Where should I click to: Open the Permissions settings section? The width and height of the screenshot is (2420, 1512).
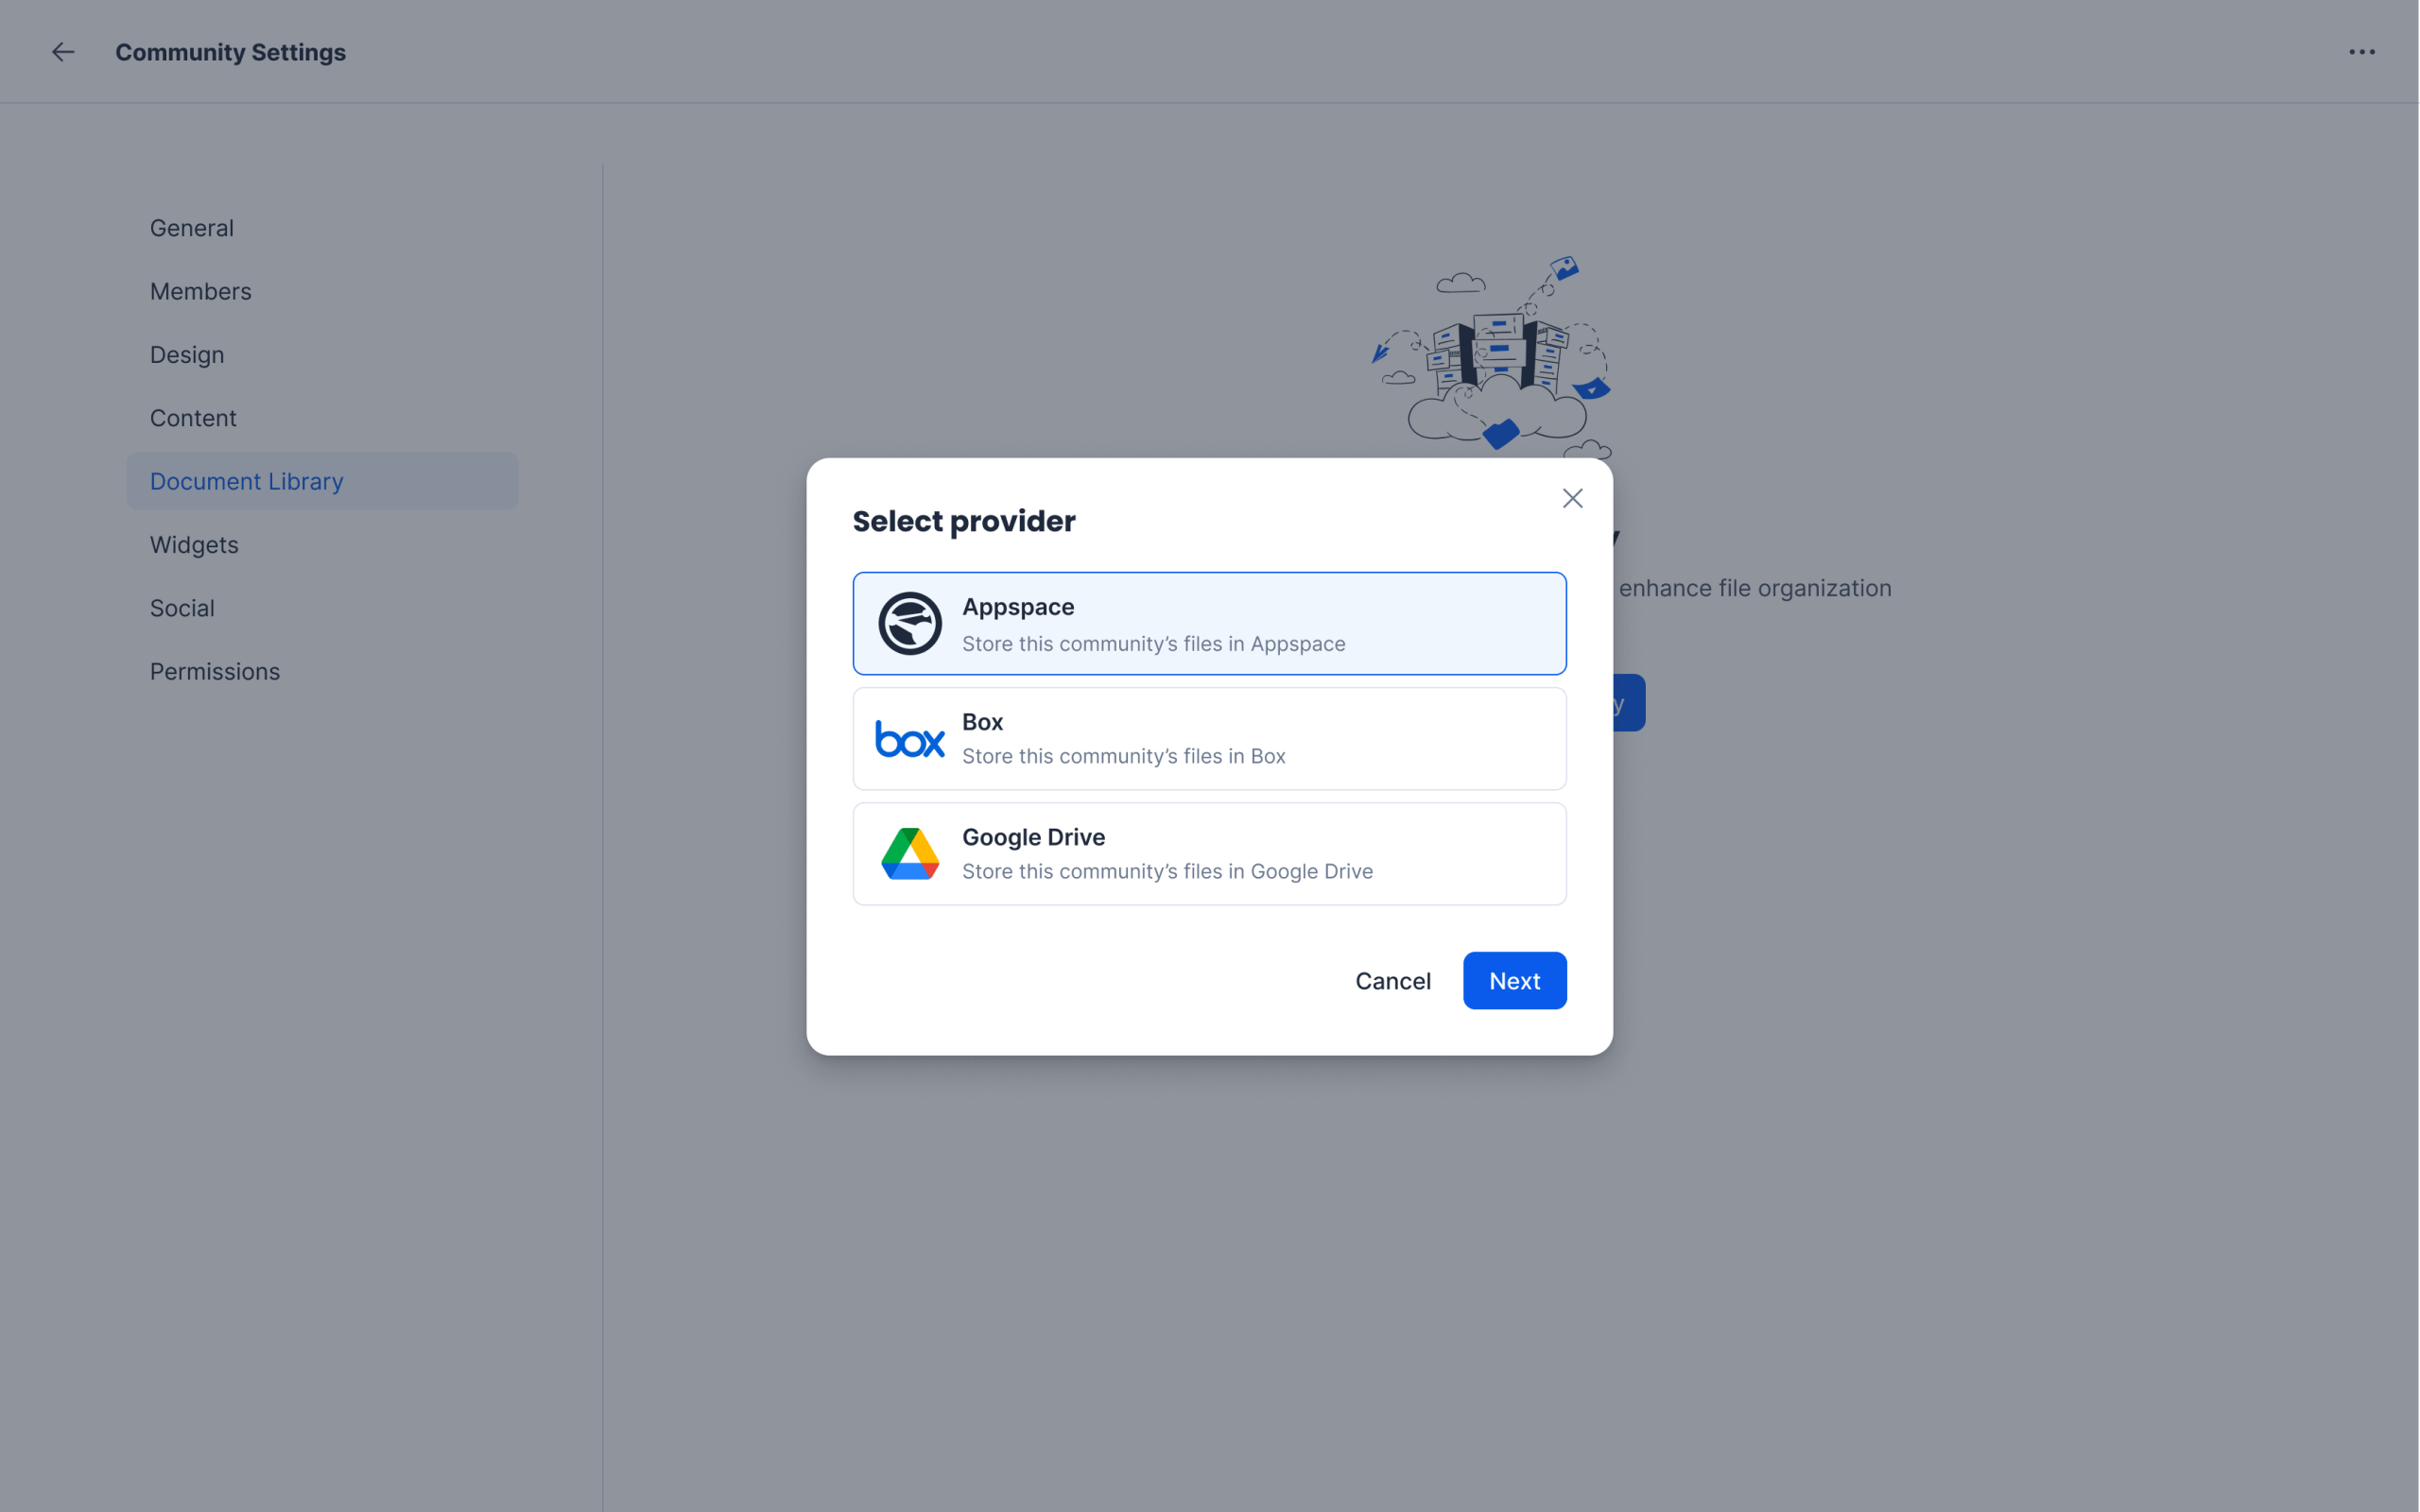(214, 671)
